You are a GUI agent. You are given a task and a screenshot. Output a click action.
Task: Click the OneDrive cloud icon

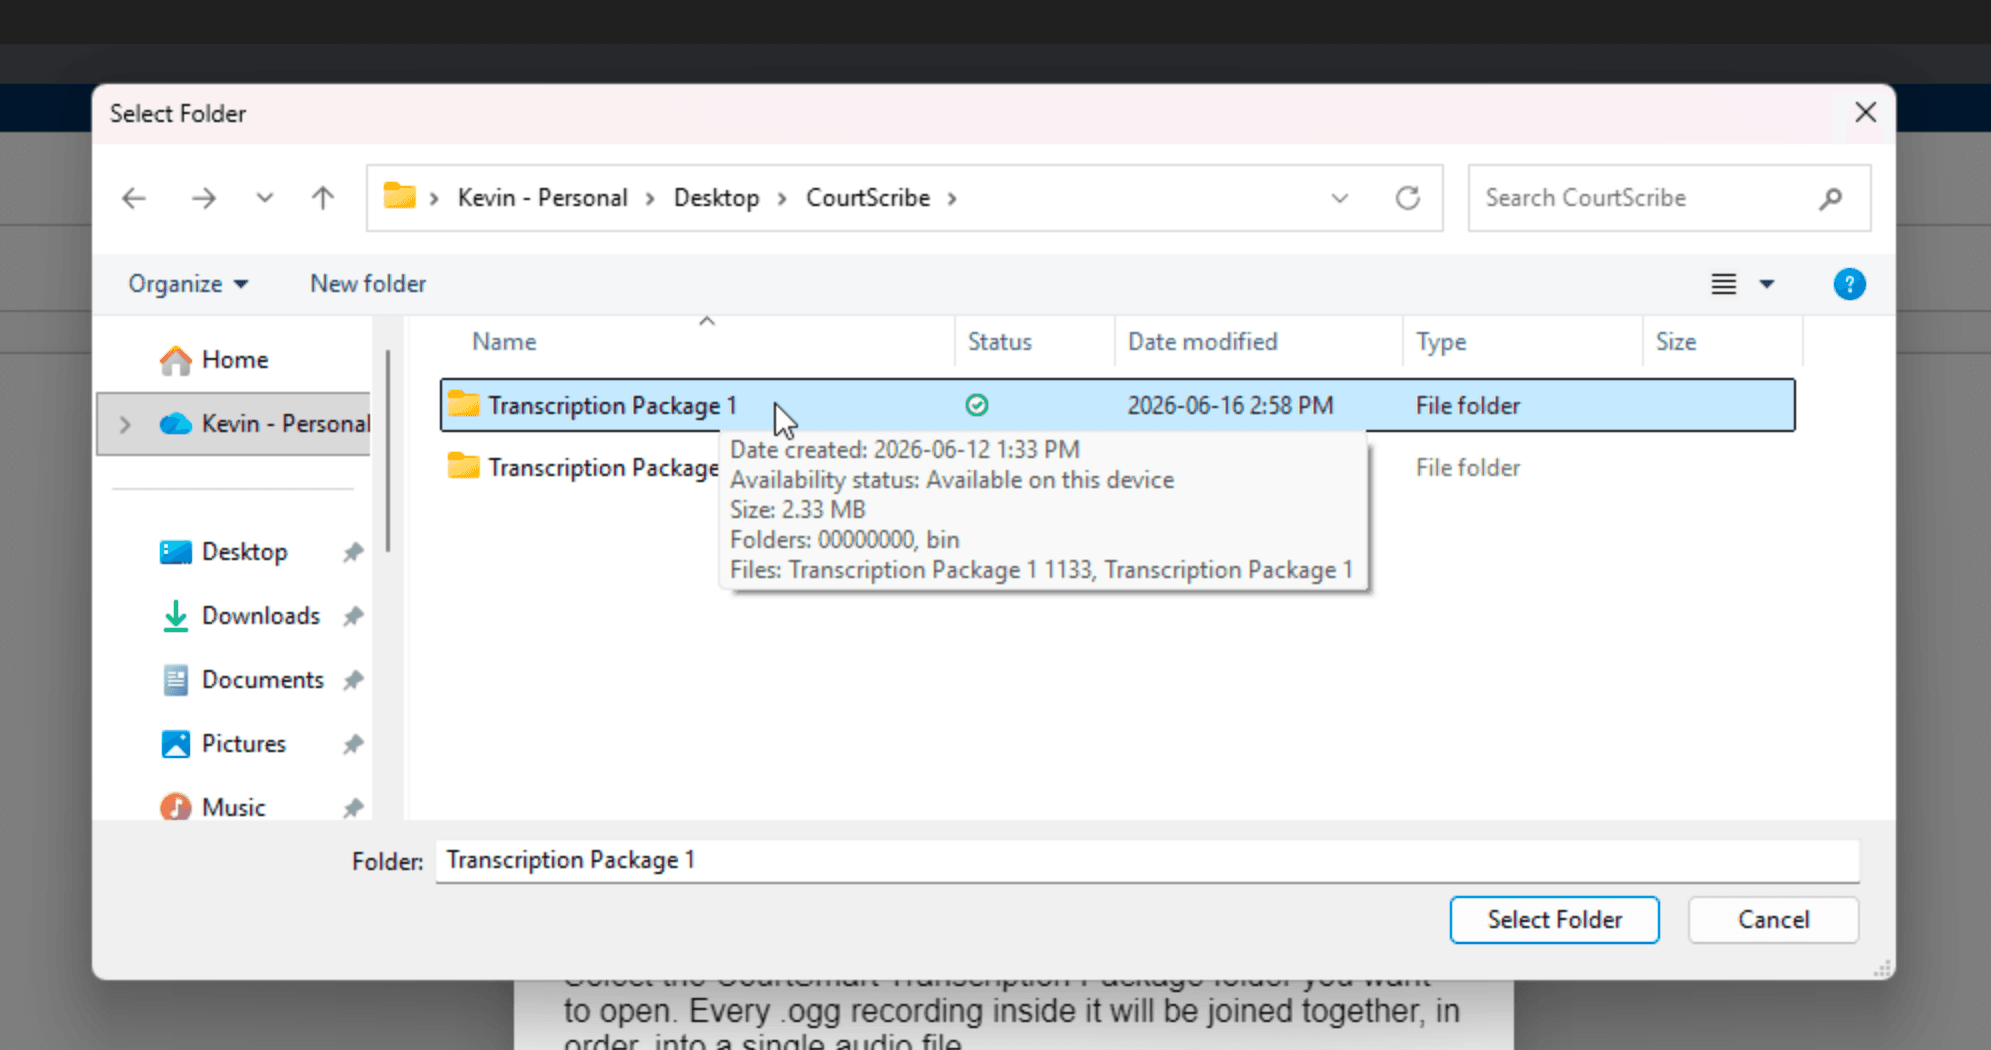pyautogui.click(x=176, y=424)
